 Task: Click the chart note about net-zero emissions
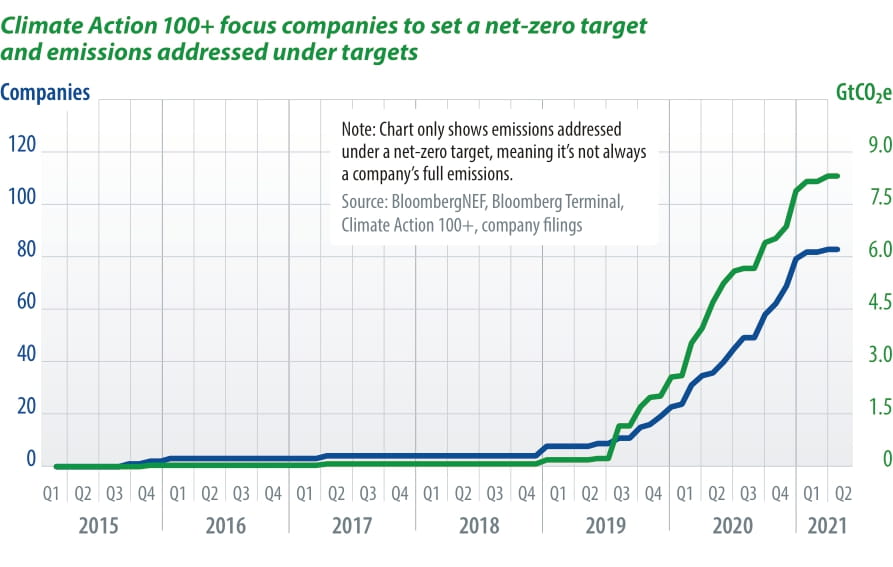click(x=494, y=151)
